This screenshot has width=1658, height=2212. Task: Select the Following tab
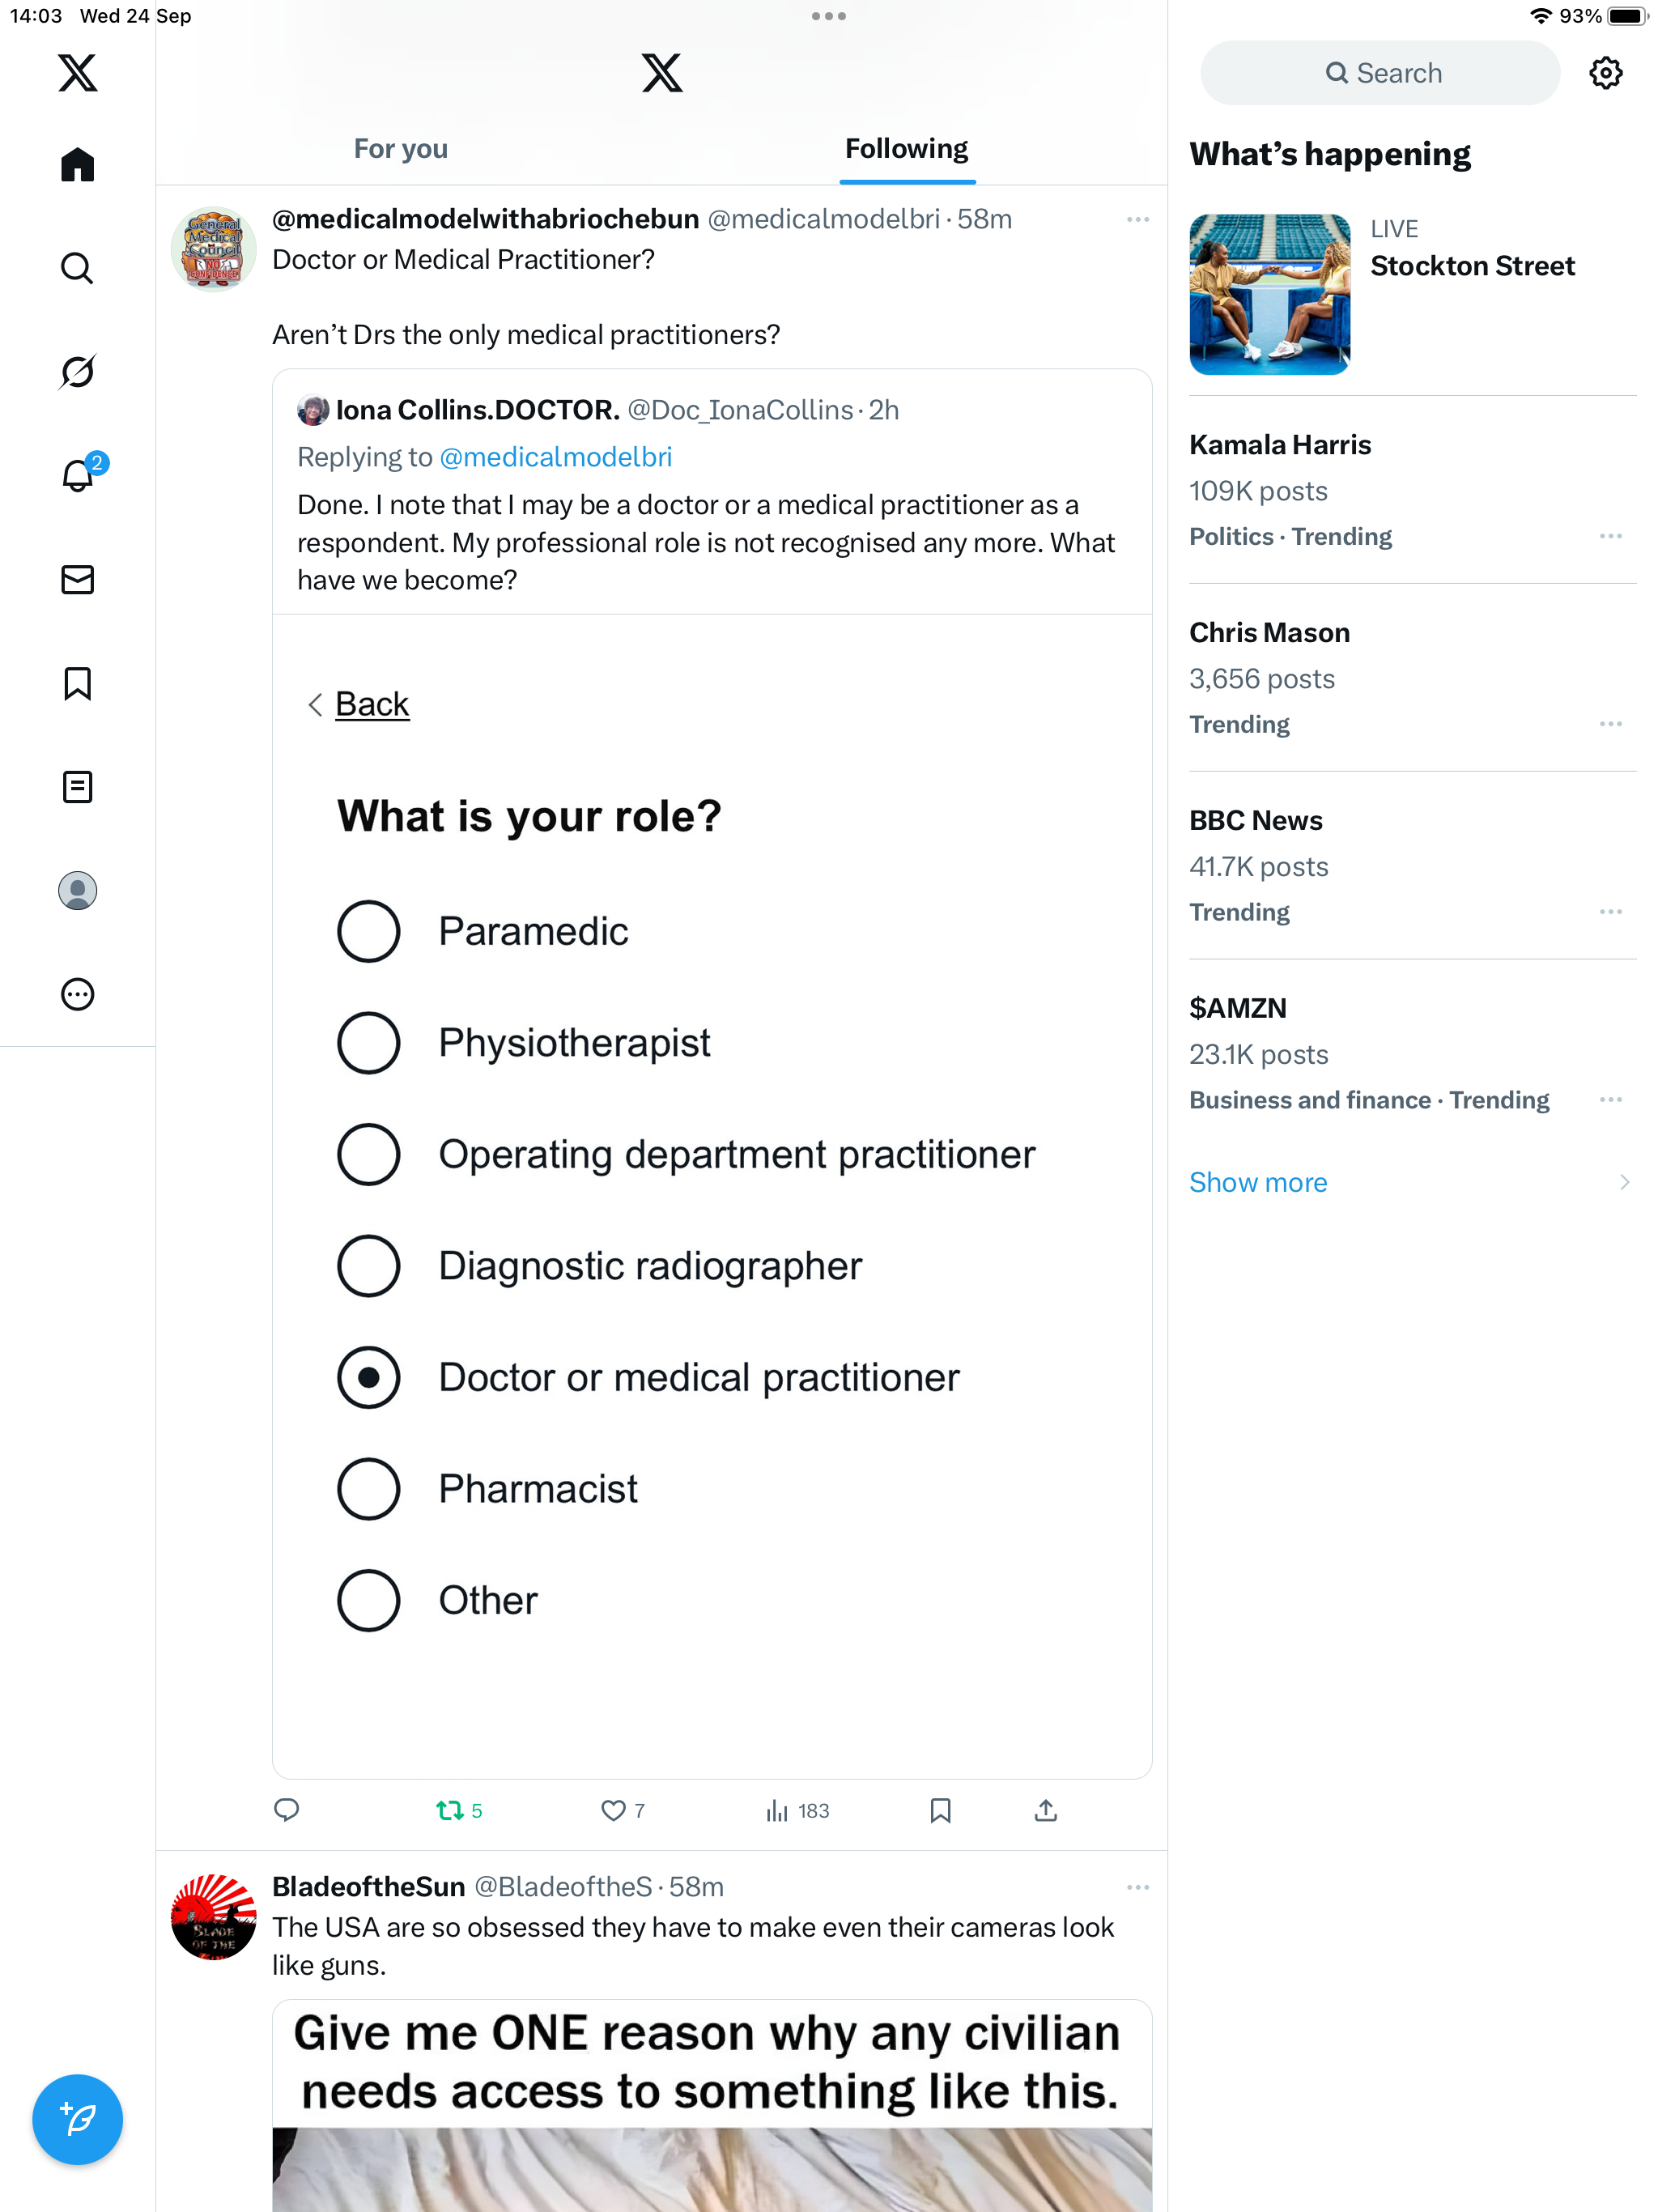click(x=906, y=149)
